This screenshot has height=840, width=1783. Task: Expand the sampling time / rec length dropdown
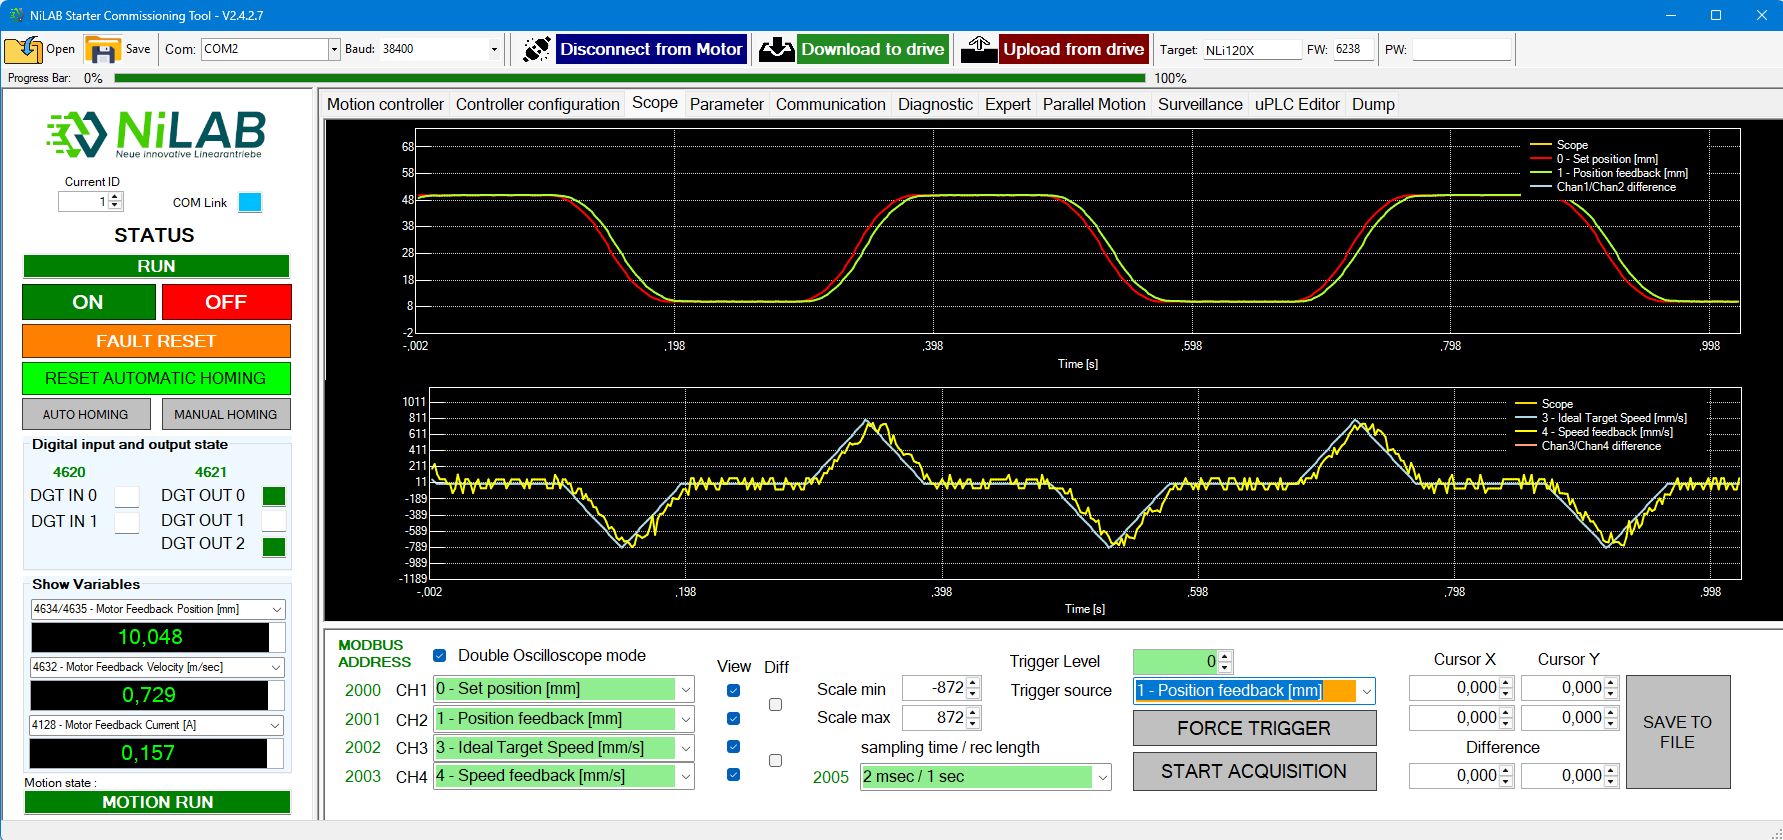click(1102, 777)
